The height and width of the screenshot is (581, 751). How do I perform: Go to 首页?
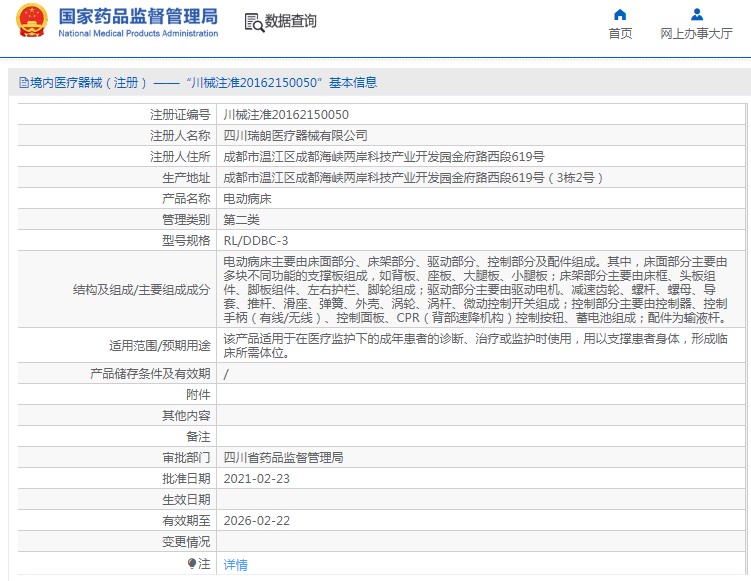coord(620,34)
